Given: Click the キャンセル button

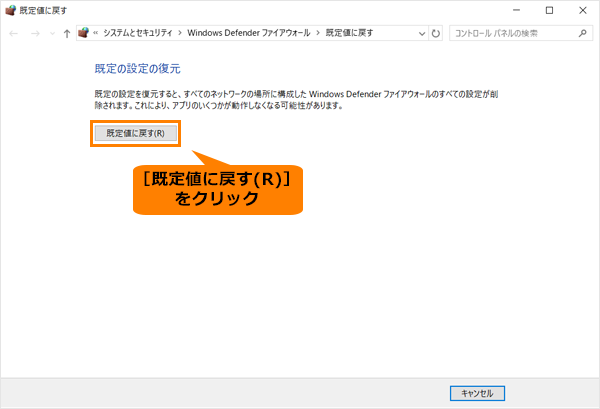Looking at the screenshot, I should [x=477, y=393].
